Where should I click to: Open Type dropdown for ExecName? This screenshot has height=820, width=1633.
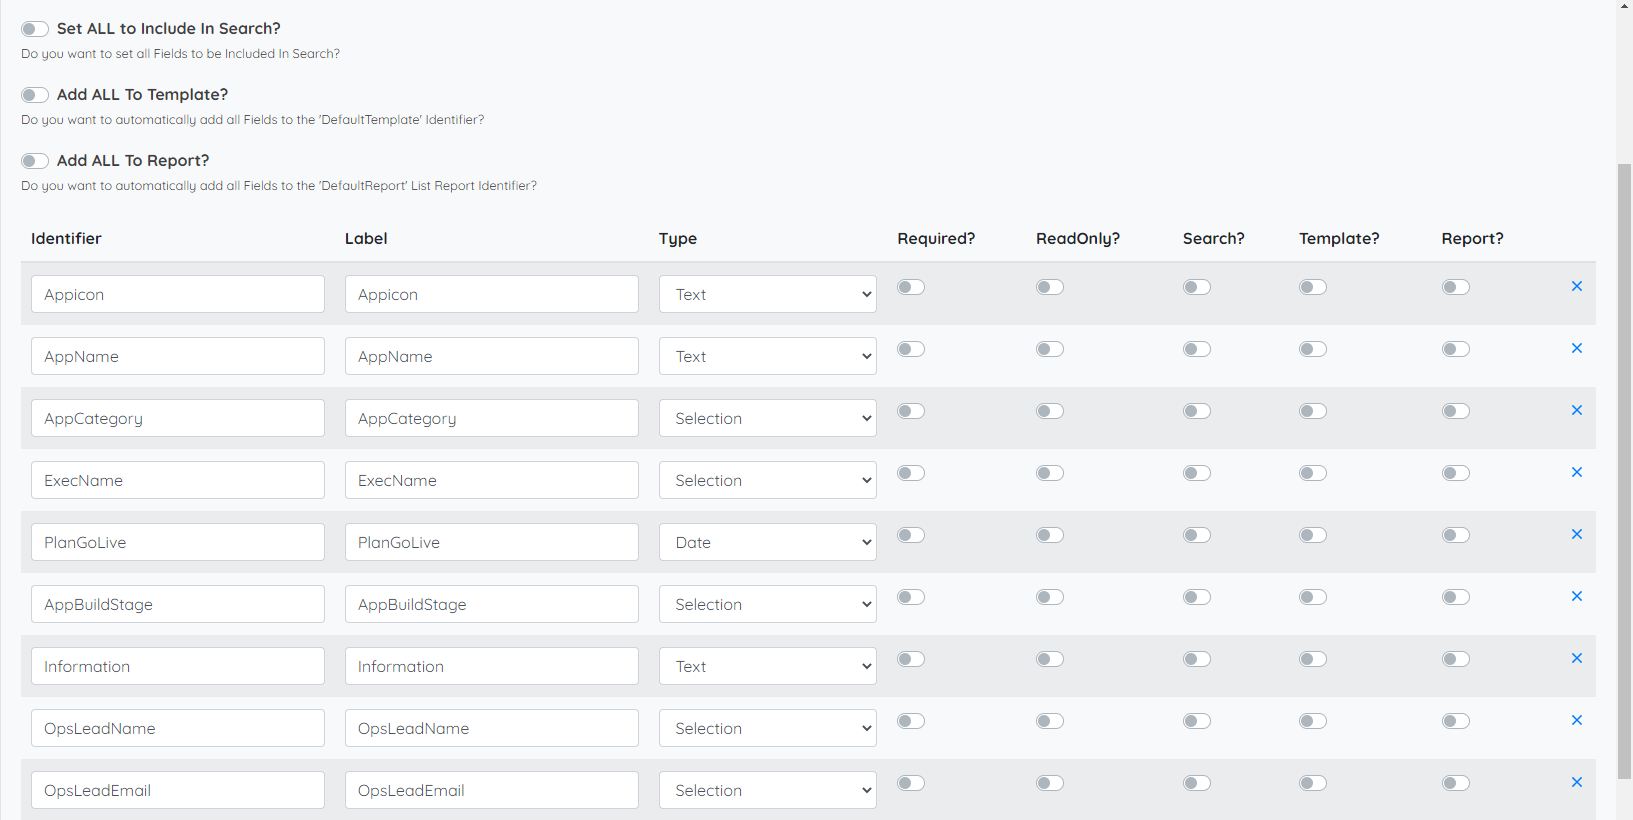point(768,480)
